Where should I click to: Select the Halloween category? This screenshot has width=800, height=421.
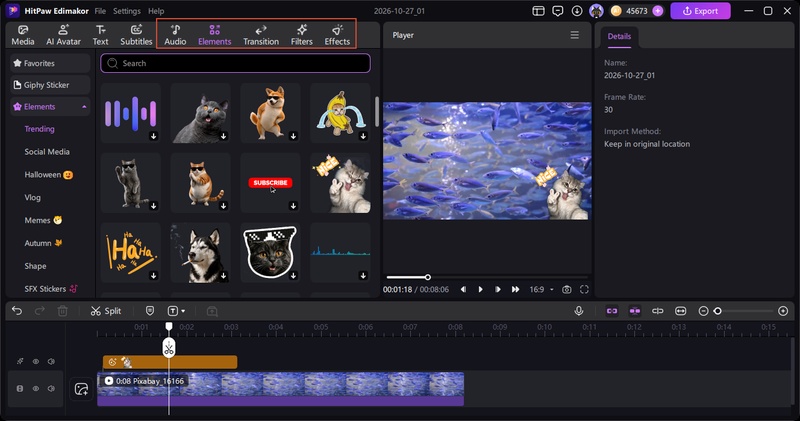tap(48, 175)
